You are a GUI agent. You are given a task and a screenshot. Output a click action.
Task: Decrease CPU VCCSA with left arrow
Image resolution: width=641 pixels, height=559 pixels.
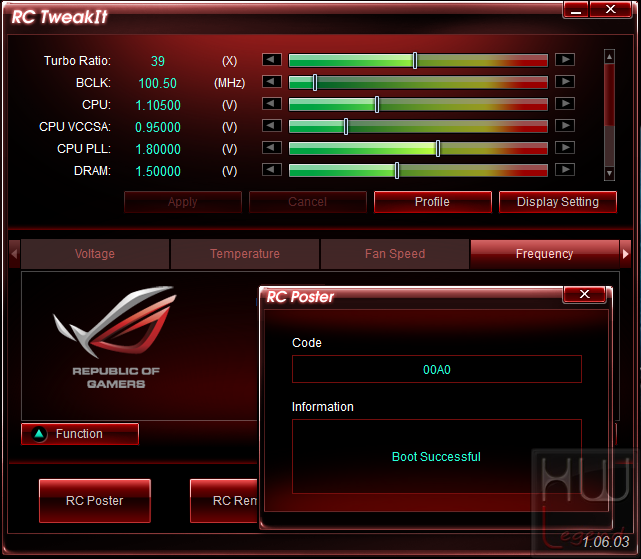pyautogui.click(x=272, y=126)
